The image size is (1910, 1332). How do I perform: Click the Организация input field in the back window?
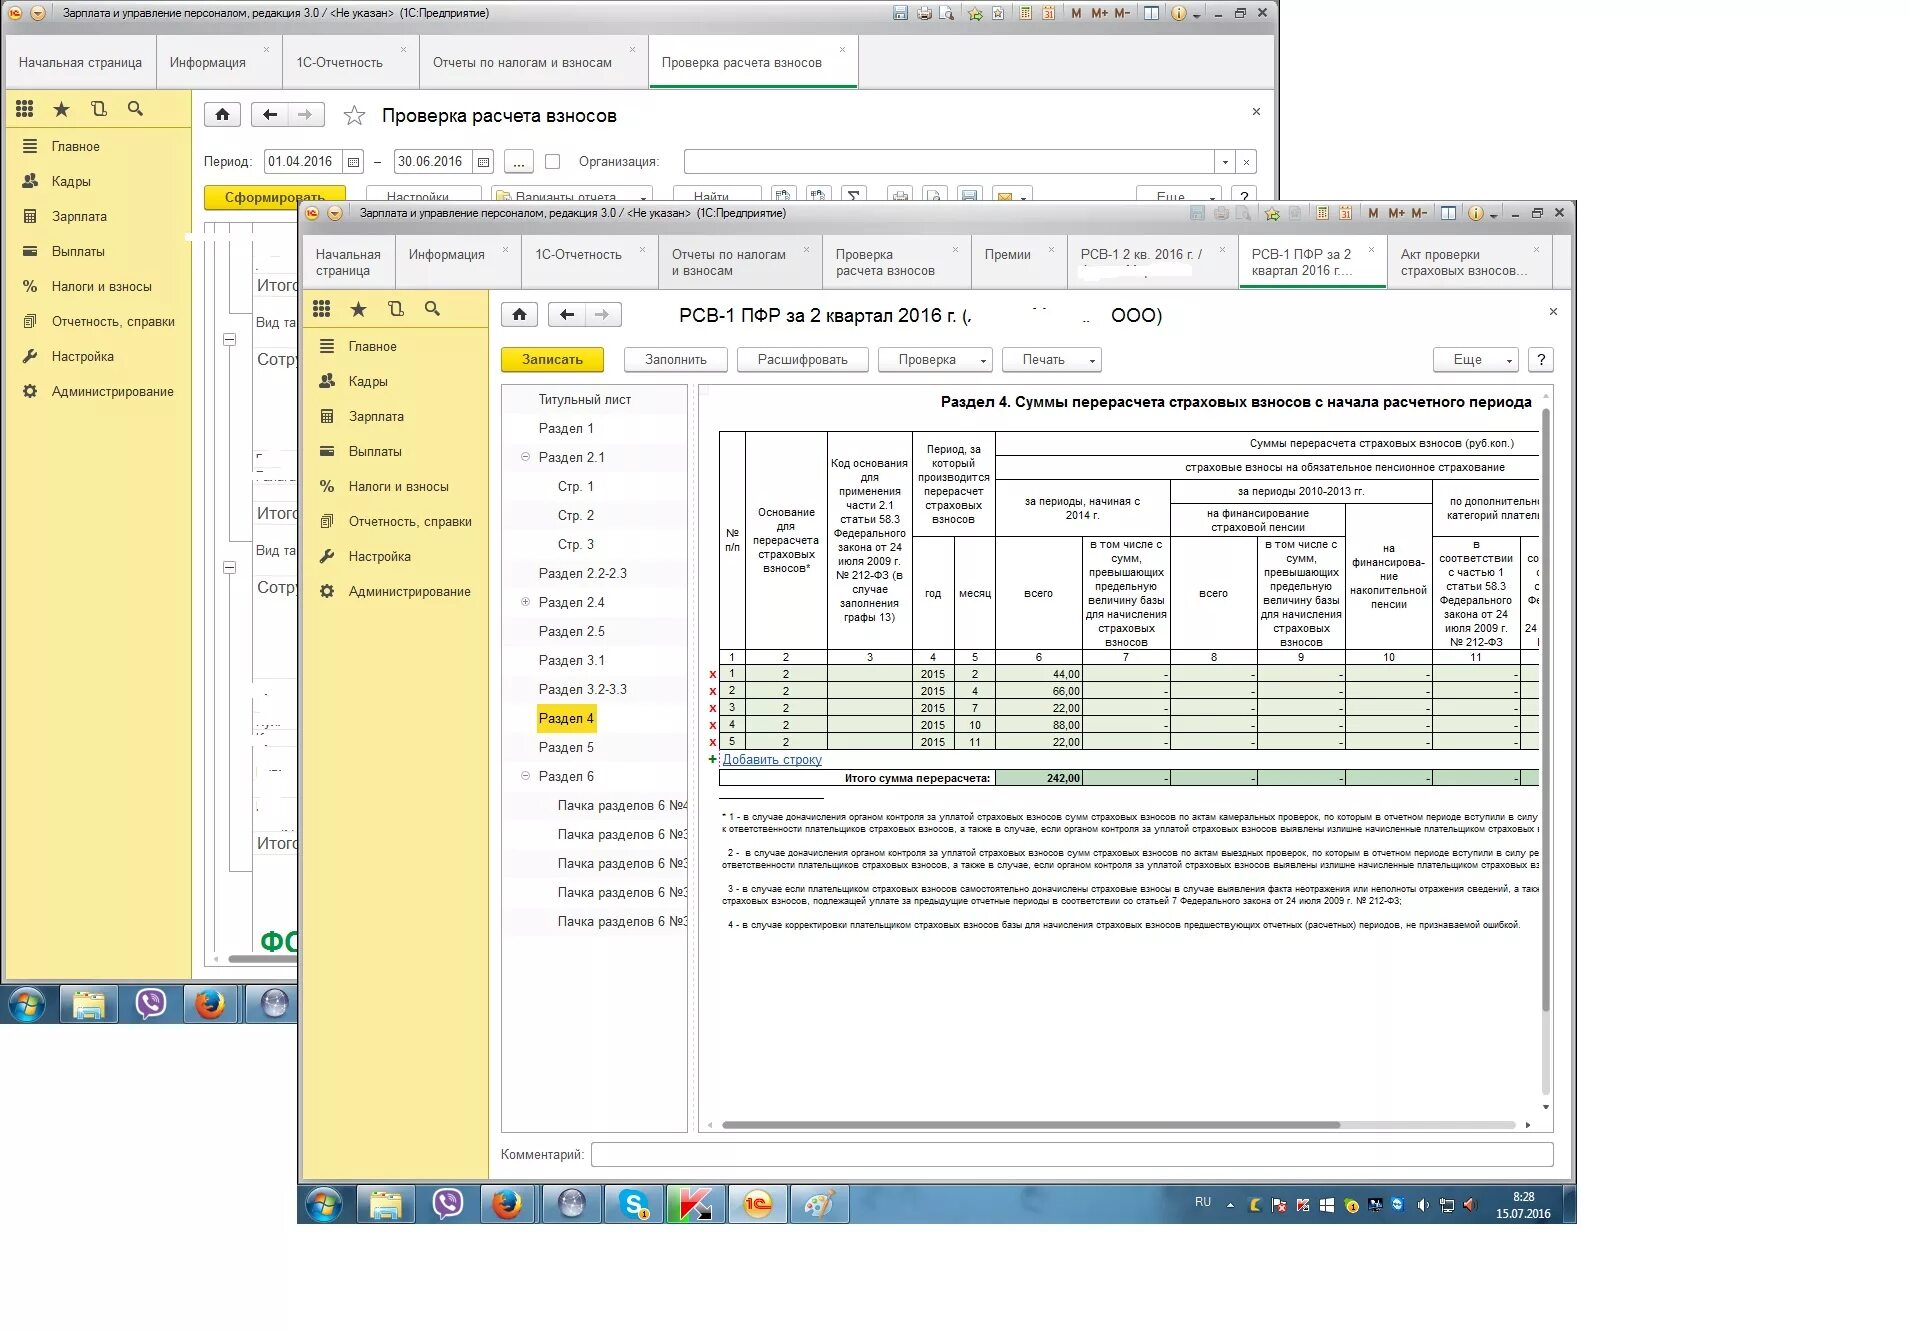[x=948, y=162]
